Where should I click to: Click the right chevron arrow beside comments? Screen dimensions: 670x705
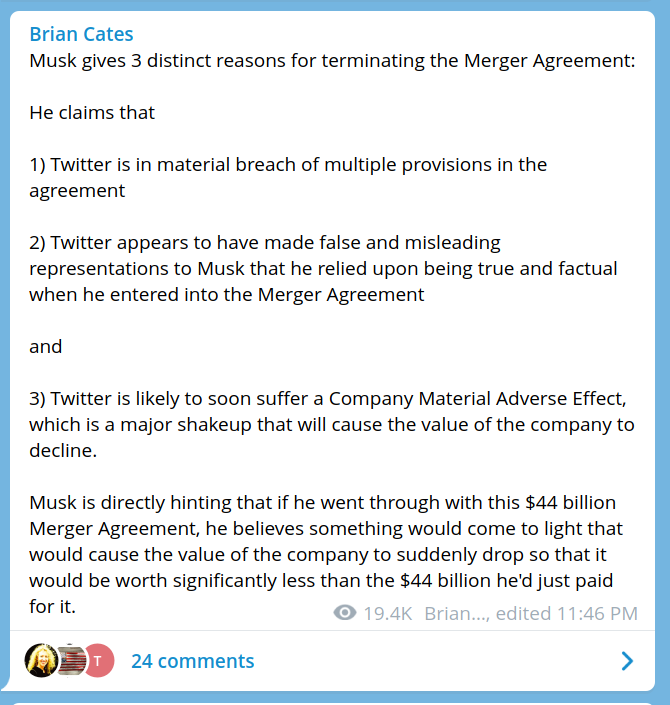pos(627,661)
